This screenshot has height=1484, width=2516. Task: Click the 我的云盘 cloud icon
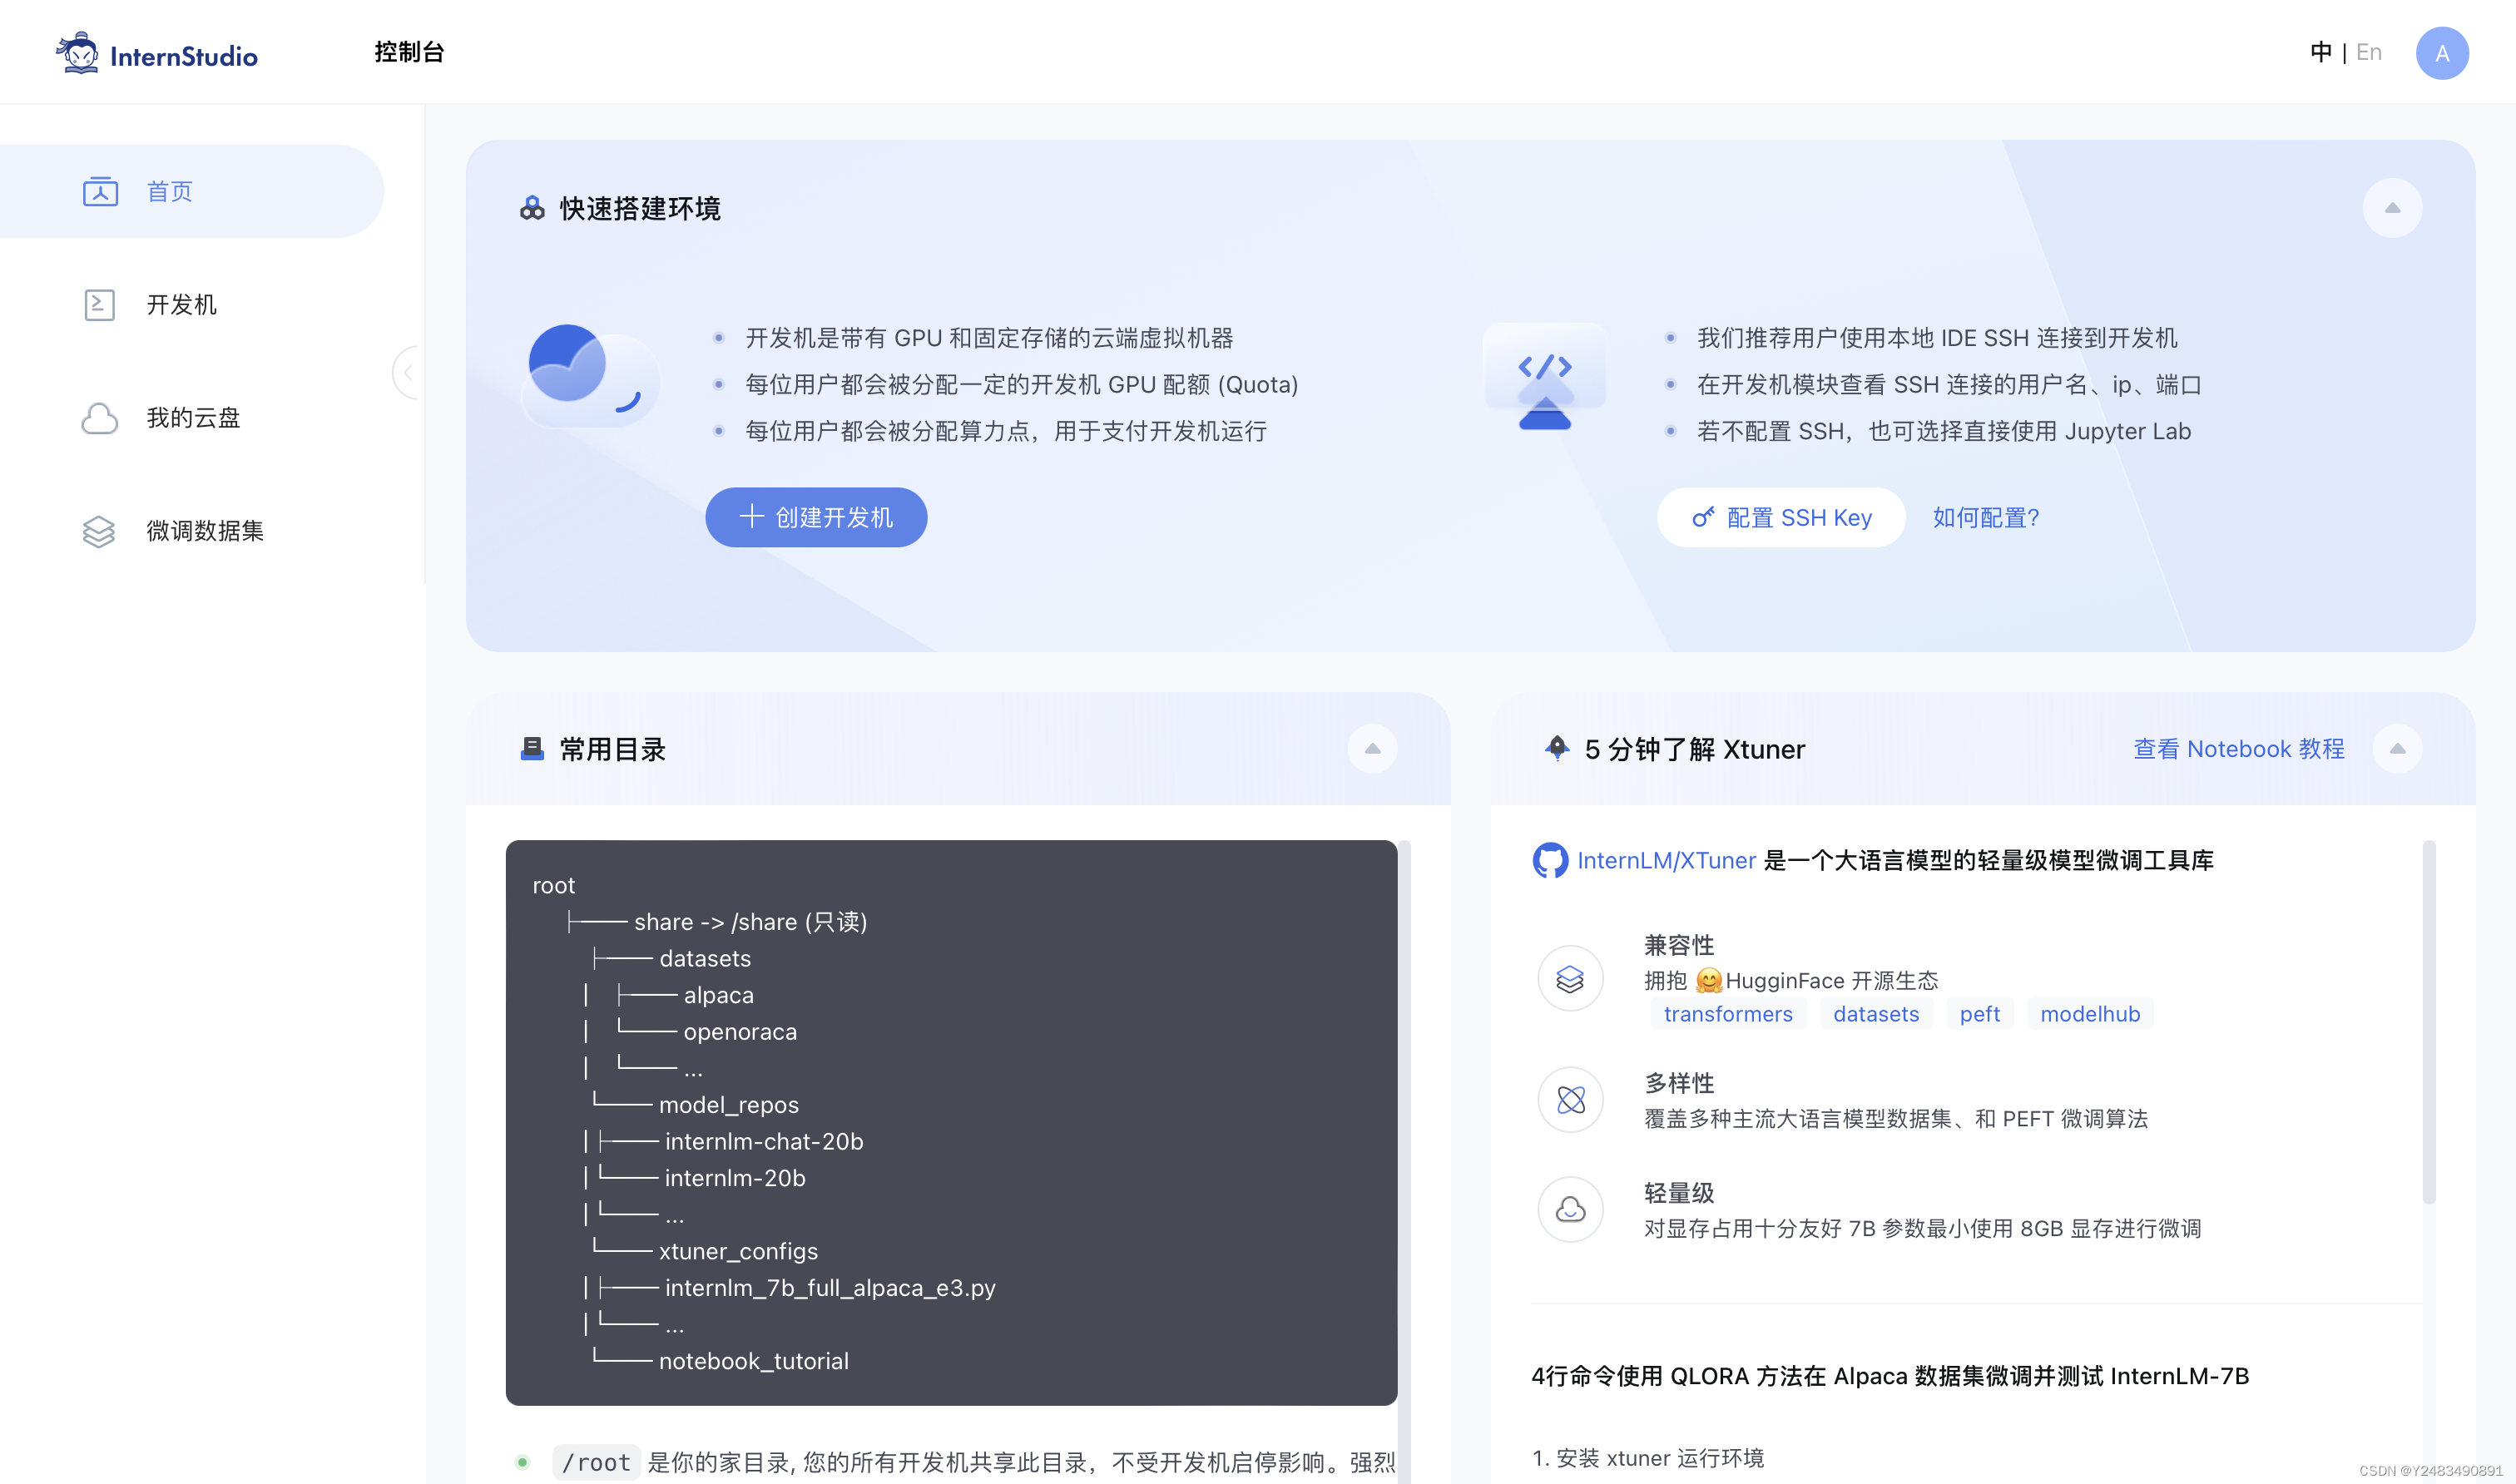pyautogui.click(x=99, y=418)
